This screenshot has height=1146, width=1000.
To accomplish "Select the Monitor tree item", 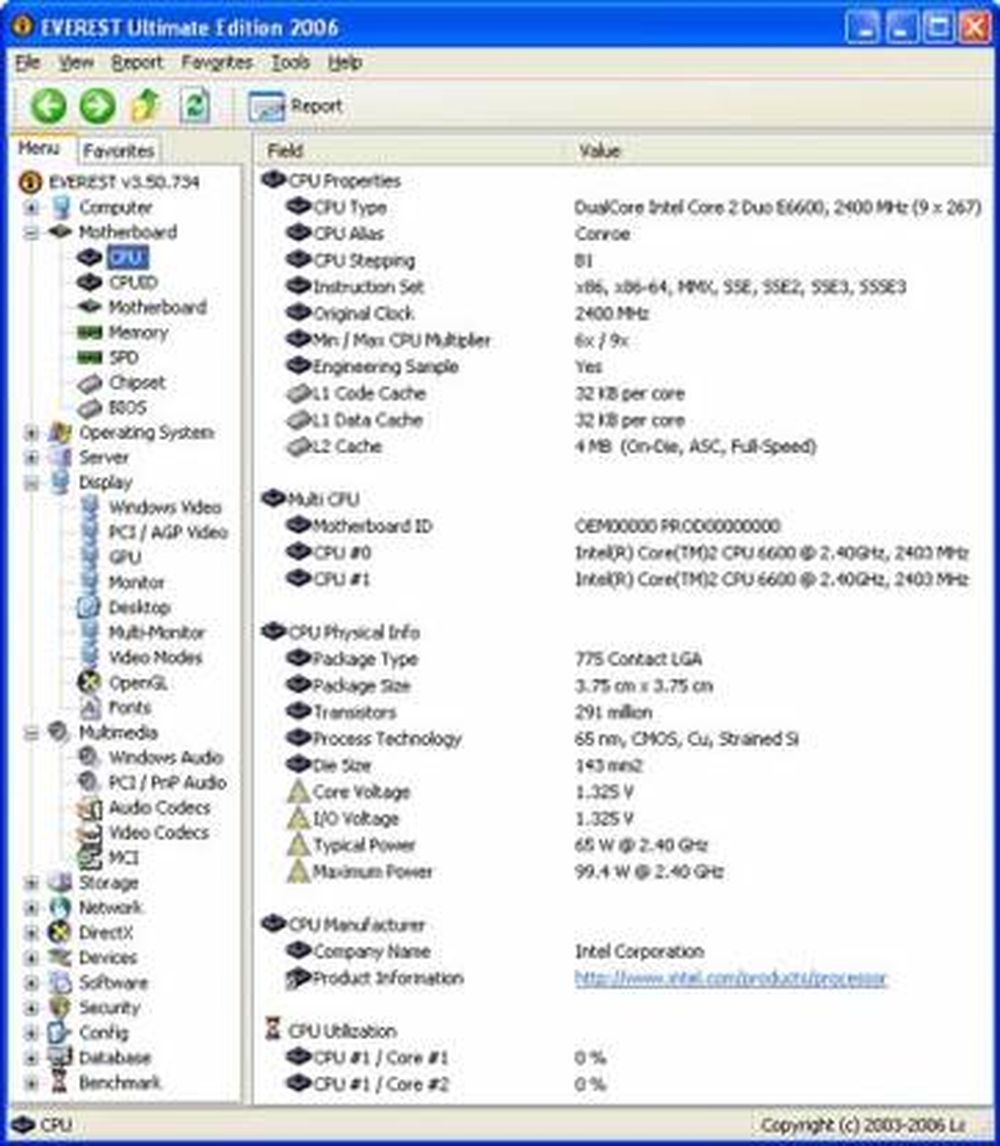I will pos(136,583).
